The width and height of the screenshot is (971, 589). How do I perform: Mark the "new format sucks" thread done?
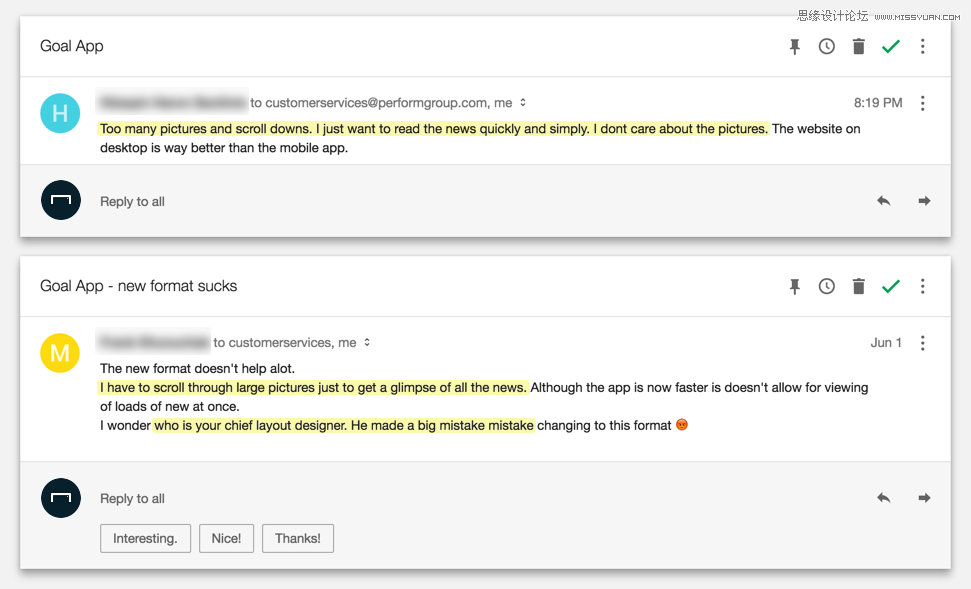point(890,286)
